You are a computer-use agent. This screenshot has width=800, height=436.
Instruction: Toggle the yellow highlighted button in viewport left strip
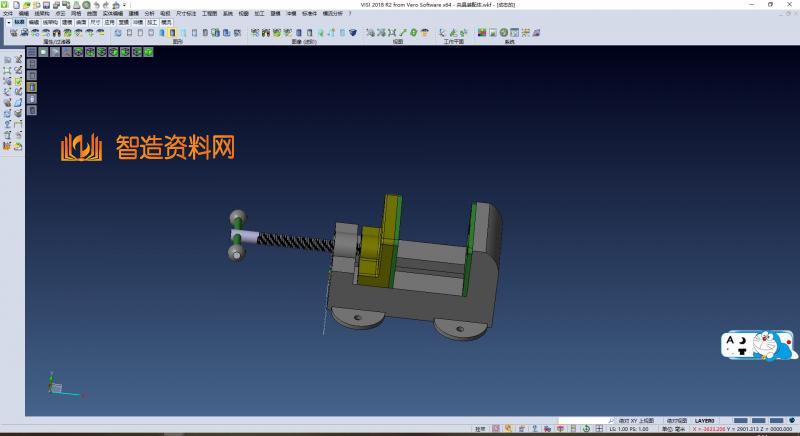[31, 86]
